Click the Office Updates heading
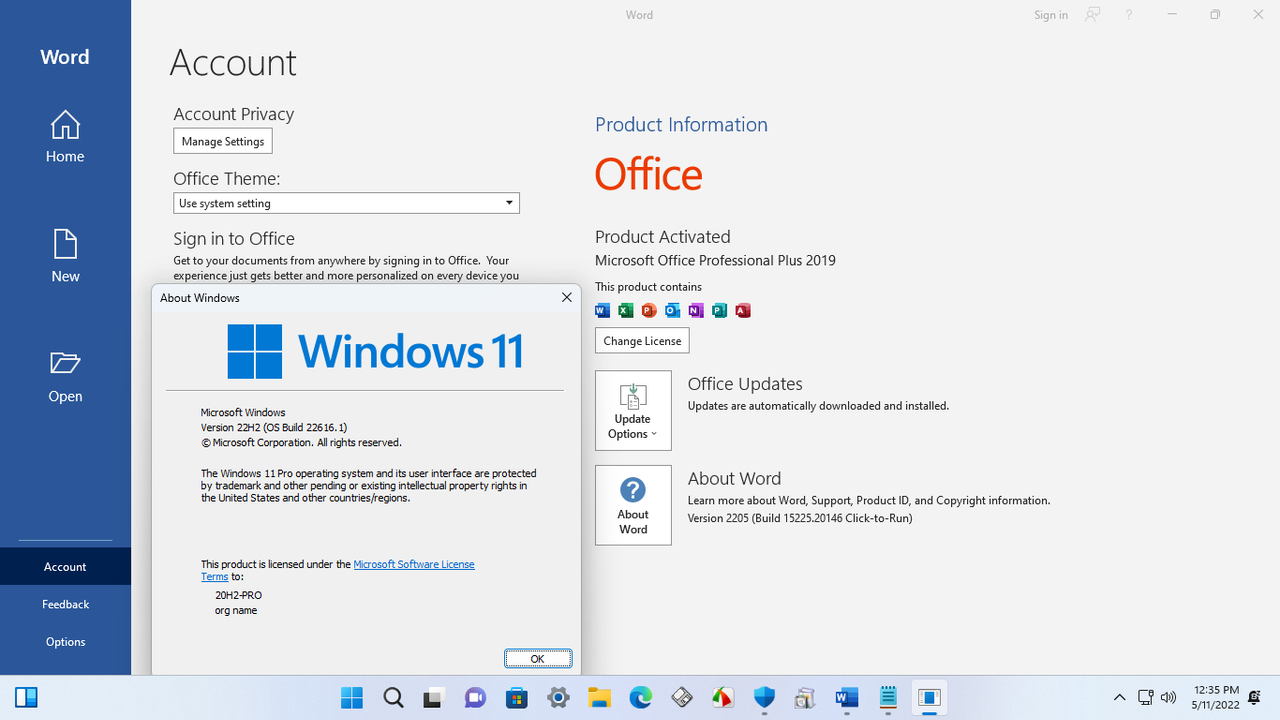Image resolution: width=1280 pixels, height=720 pixels. click(745, 384)
